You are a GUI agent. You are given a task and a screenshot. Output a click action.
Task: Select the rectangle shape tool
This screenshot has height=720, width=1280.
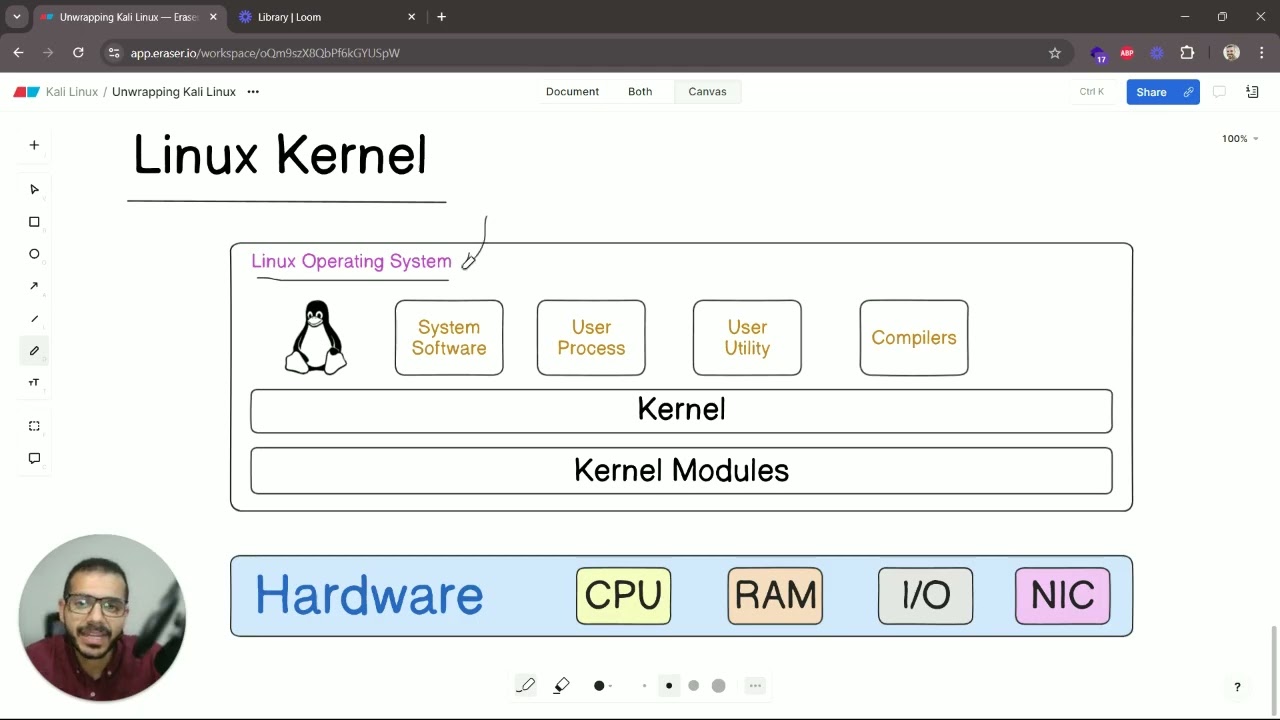pos(34,222)
